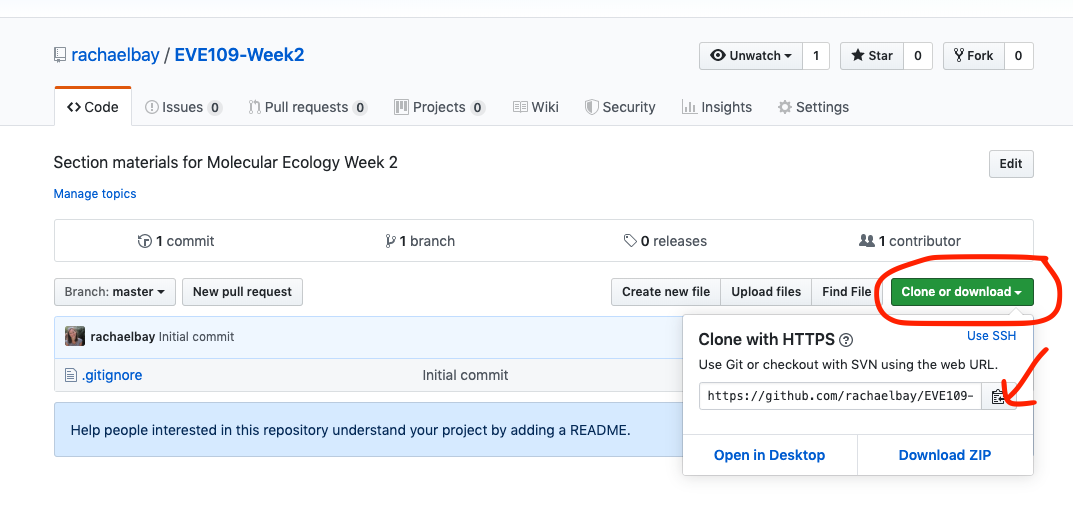Fork the EVE109-Week2 repository

[x=973, y=56]
